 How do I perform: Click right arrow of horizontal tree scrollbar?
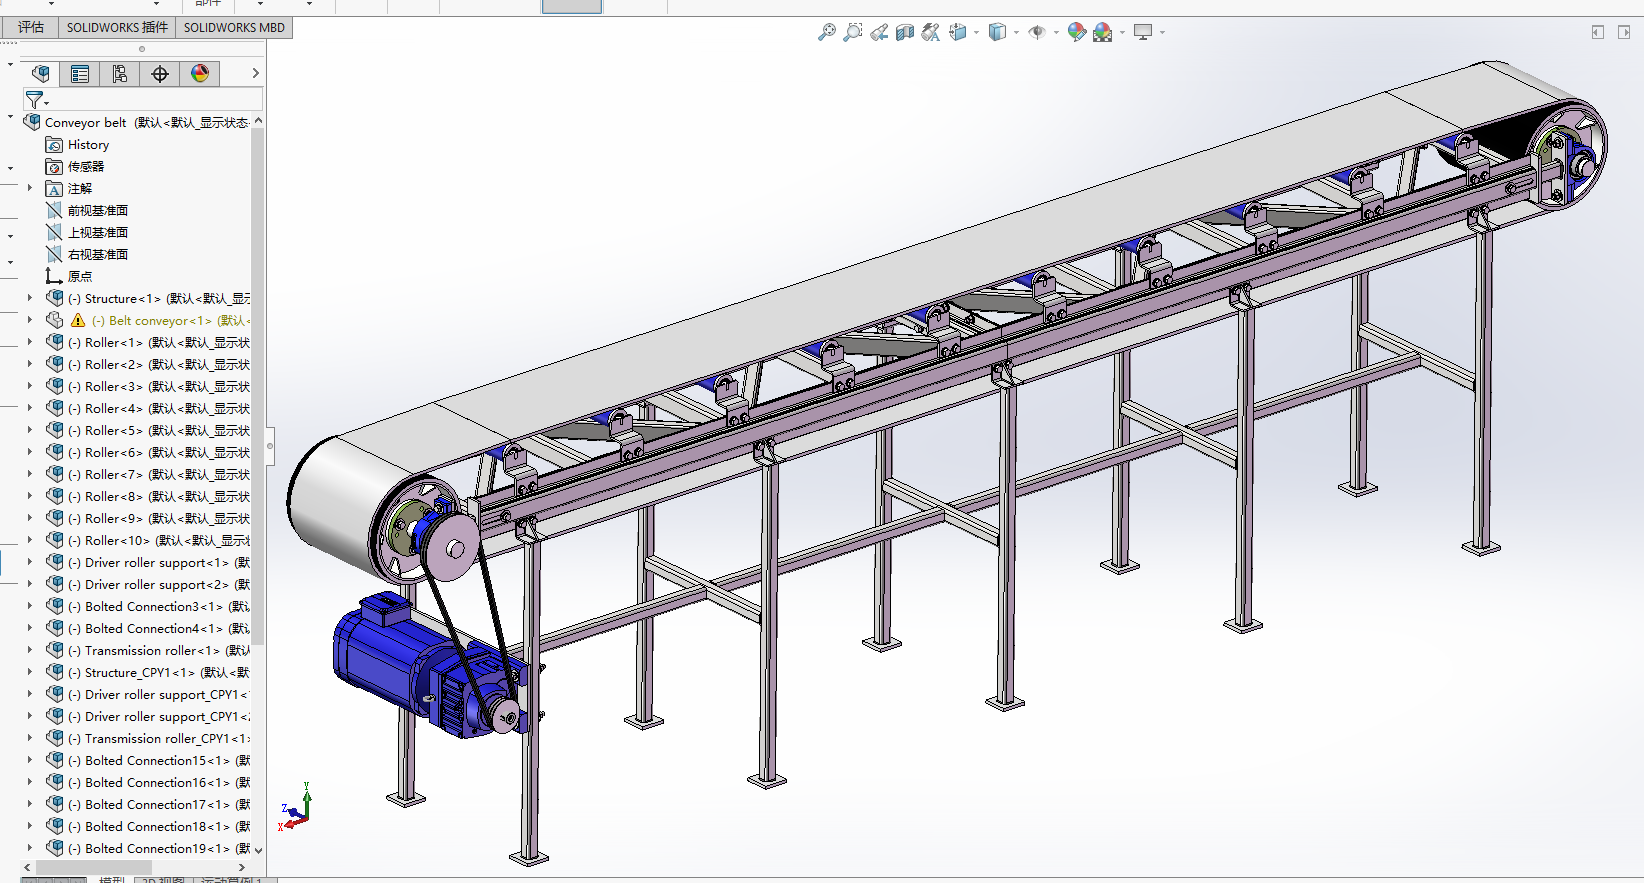pyautogui.click(x=241, y=867)
